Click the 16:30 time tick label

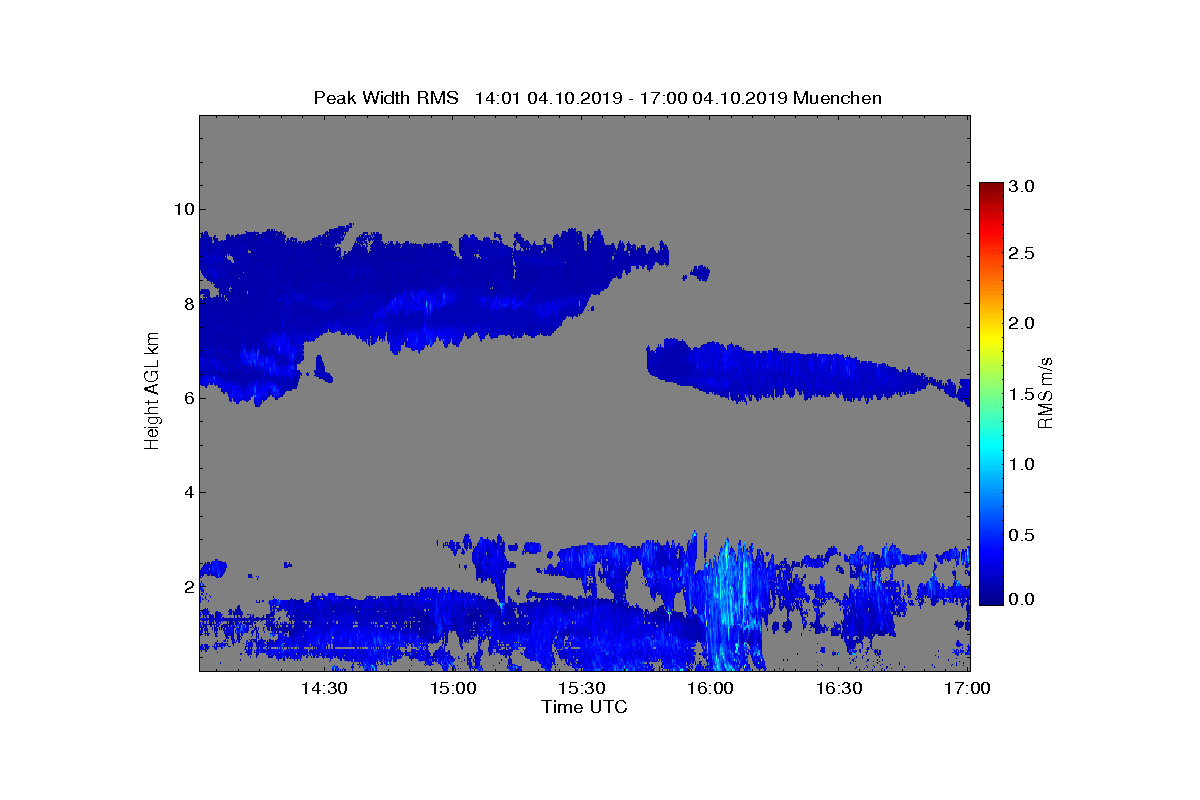point(839,689)
